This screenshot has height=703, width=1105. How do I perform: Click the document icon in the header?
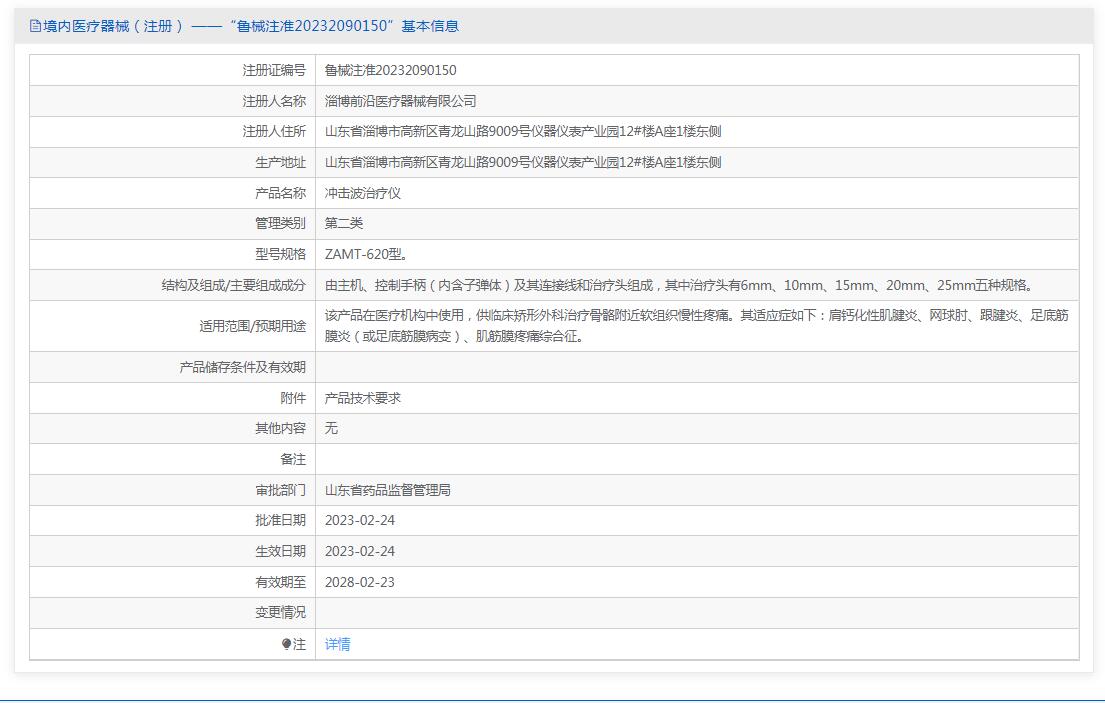pyautogui.click(x=36, y=26)
